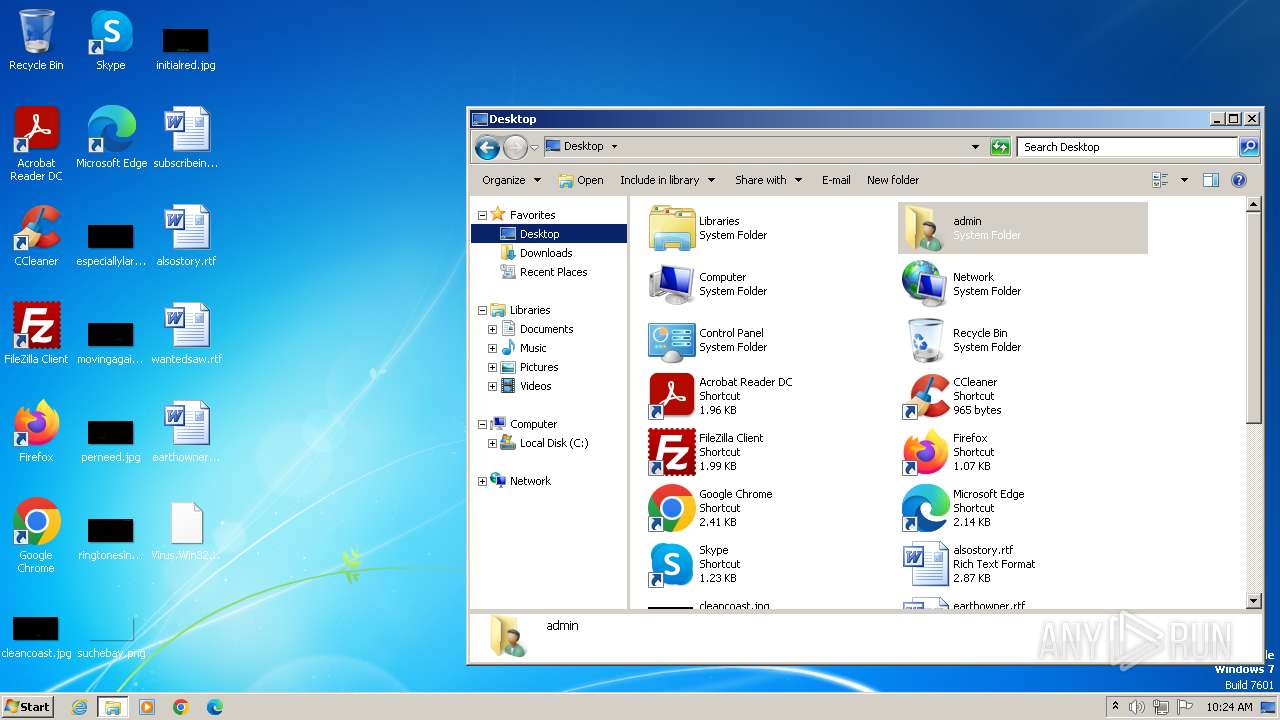Image resolution: width=1280 pixels, height=720 pixels.
Task: Open the Organize menu
Action: click(x=511, y=180)
